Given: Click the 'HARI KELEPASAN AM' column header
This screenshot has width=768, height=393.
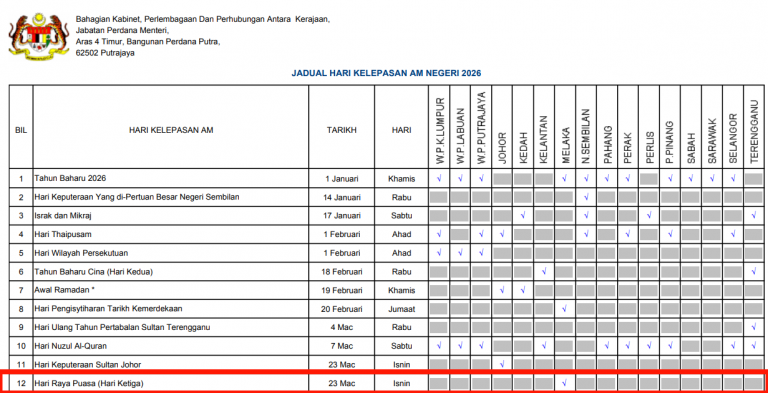Looking at the screenshot, I should point(171,130).
